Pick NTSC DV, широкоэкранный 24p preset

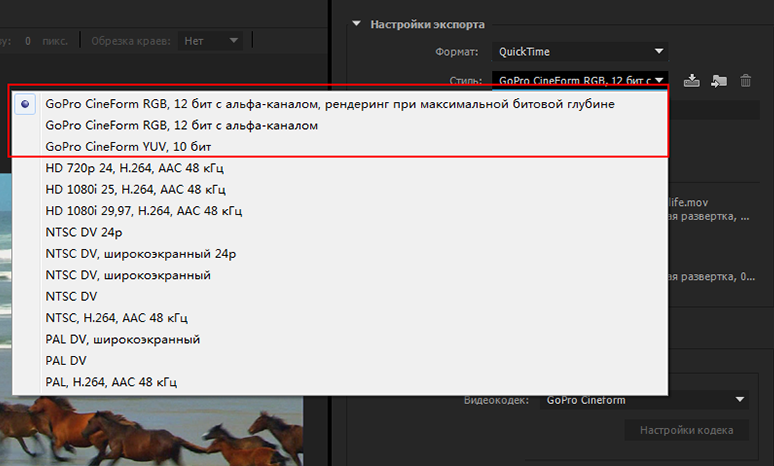(x=341, y=254)
